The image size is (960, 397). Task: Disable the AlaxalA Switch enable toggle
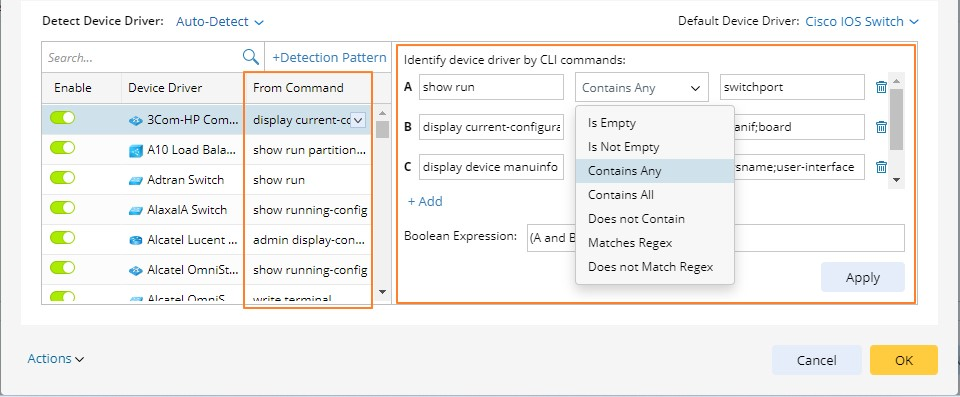coord(62,208)
